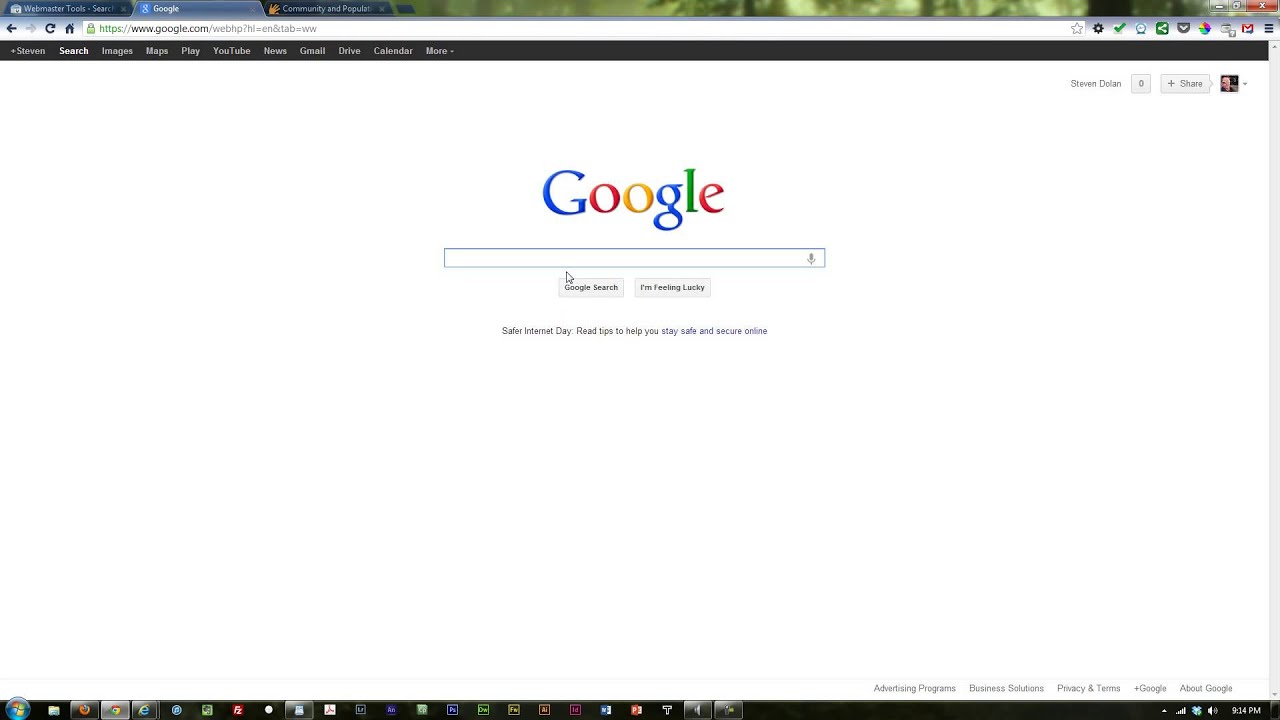This screenshot has width=1280, height=720.
Task: Open YouTube in the Google bar
Action: tap(232, 51)
